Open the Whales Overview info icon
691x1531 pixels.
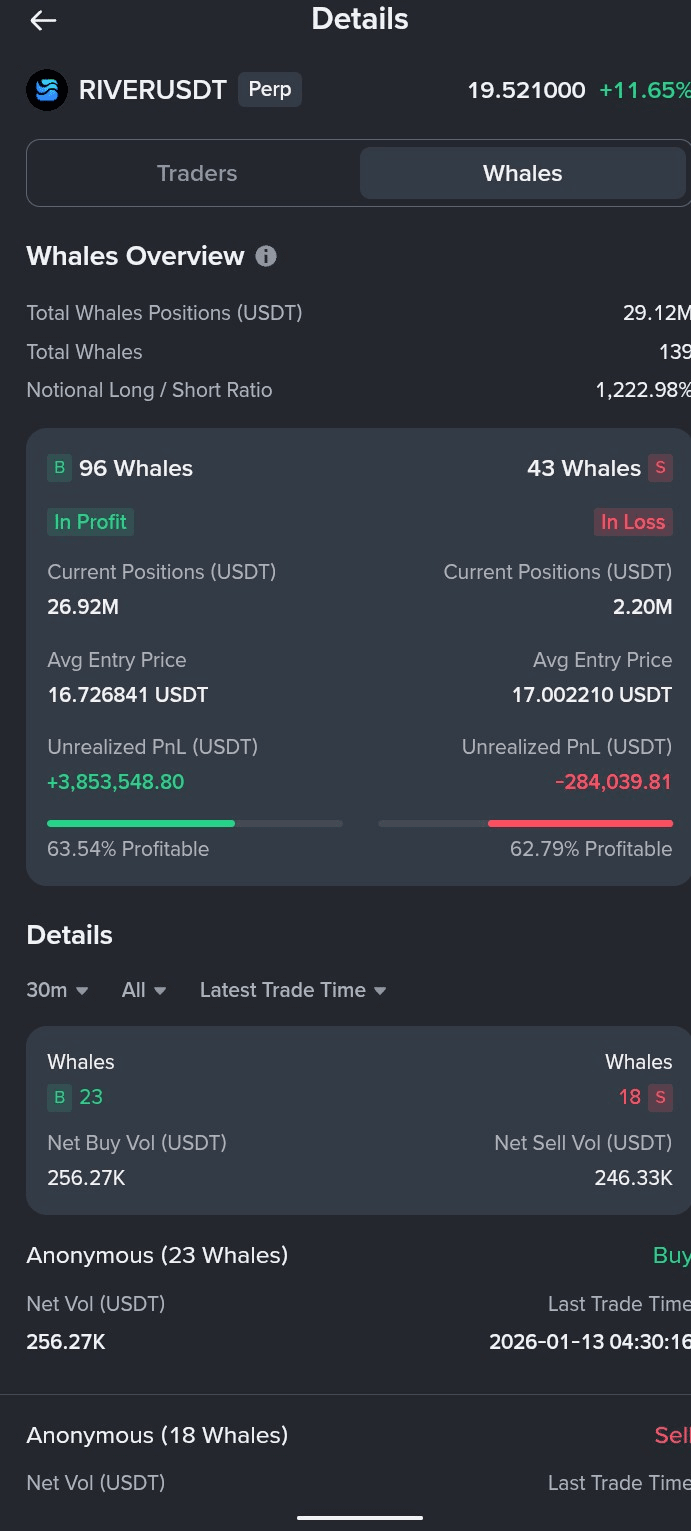tap(266, 256)
